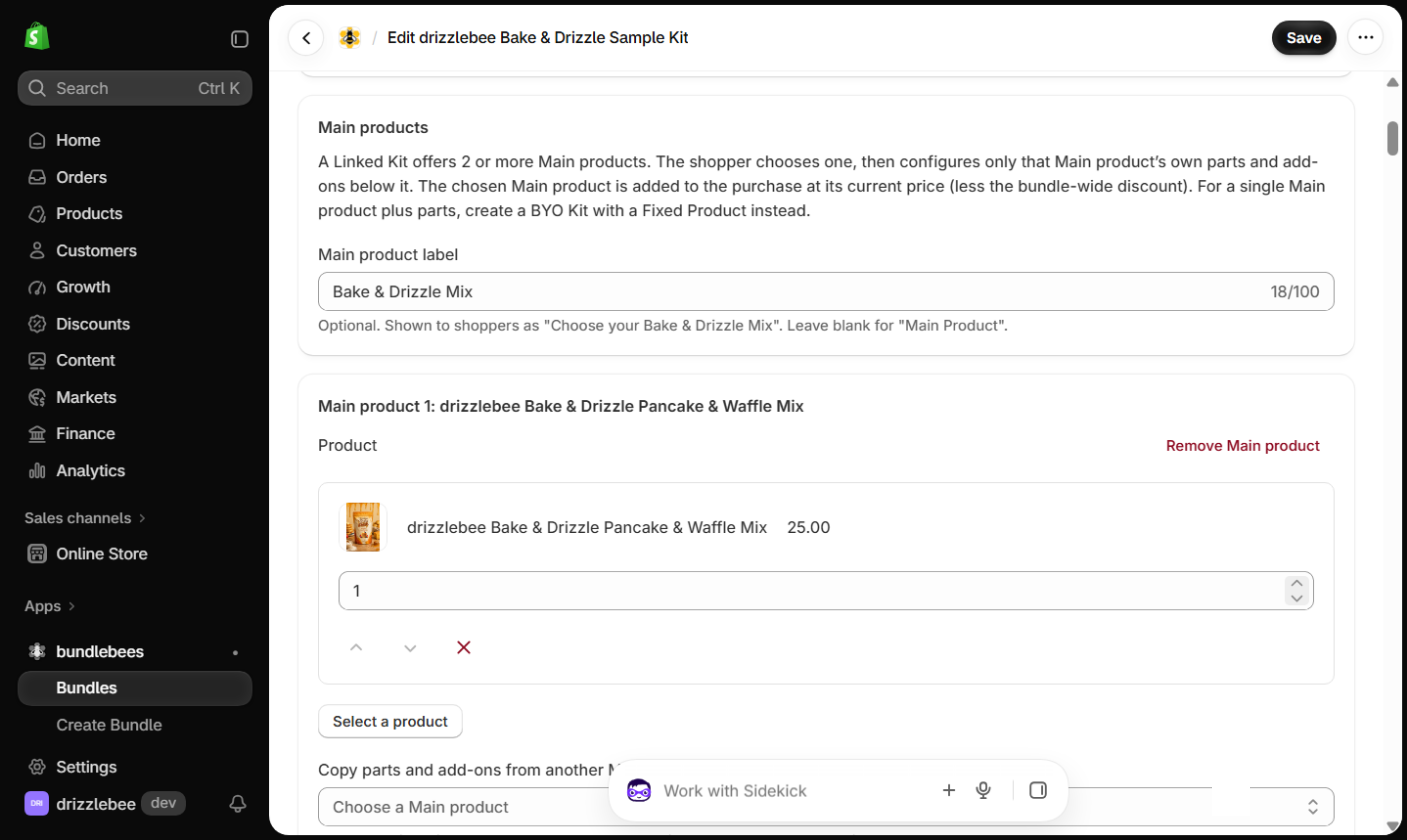
Task: Open the more actions ellipsis menu
Action: point(1365,38)
